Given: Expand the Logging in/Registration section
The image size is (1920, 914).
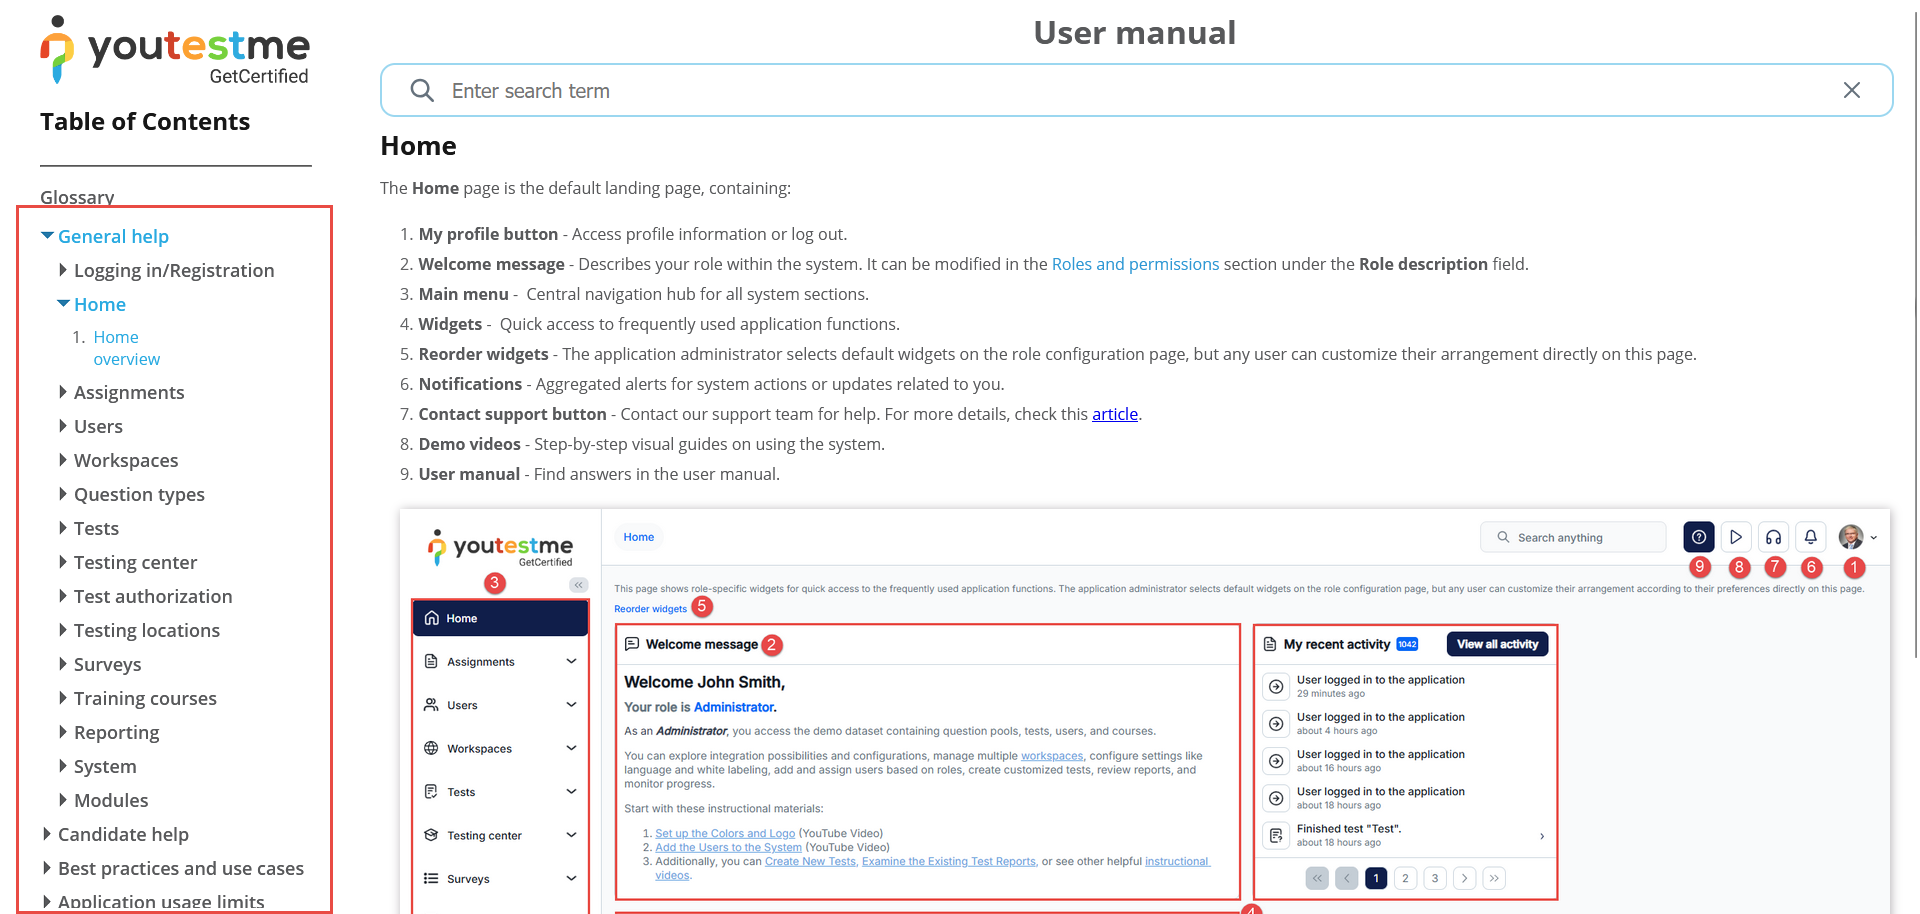Looking at the screenshot, I should pyautogui.click(x=63, y=270).
